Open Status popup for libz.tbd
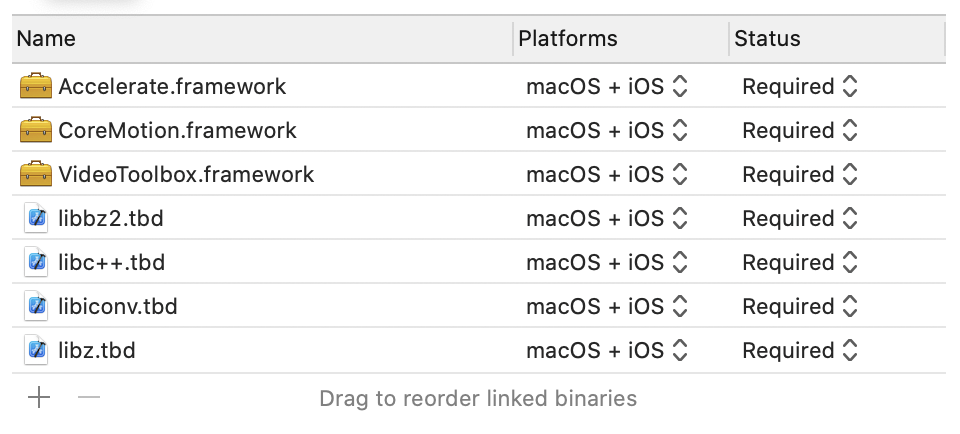 click(x=800, y=351)
